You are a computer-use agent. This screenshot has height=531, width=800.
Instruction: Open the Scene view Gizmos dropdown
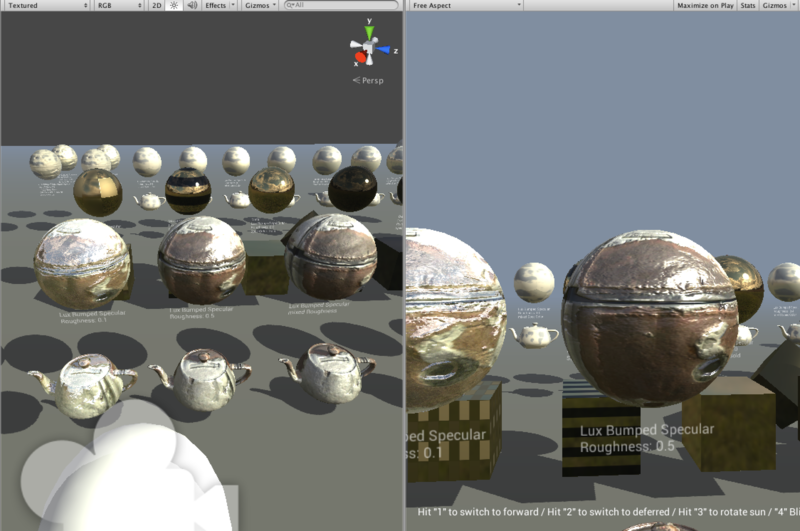point(260,5)
